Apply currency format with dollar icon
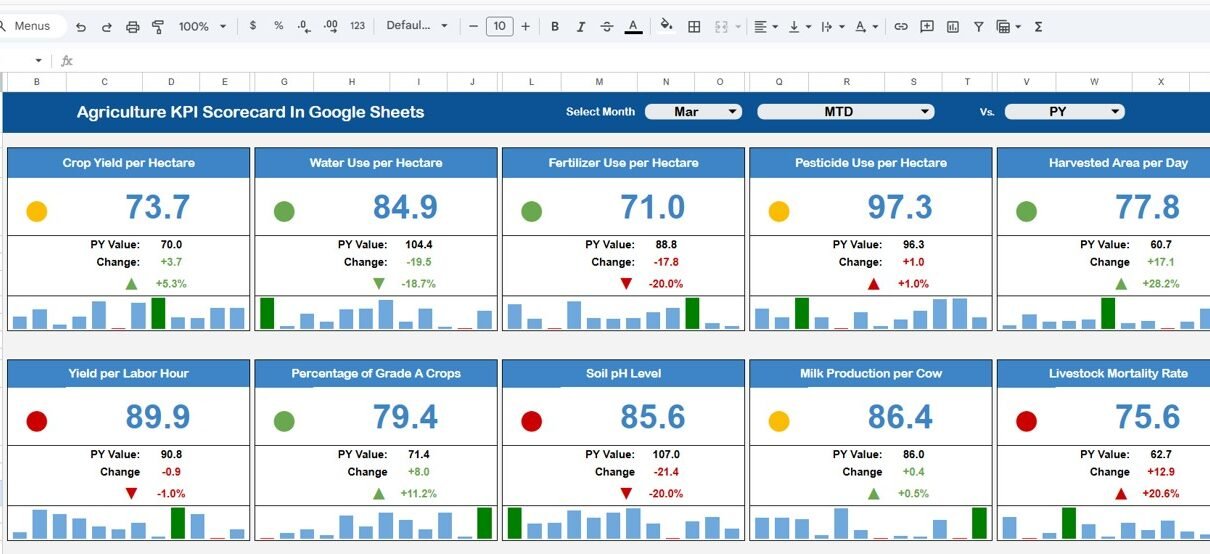Viewport: 1210px width, 554px height. pos(252,27)
